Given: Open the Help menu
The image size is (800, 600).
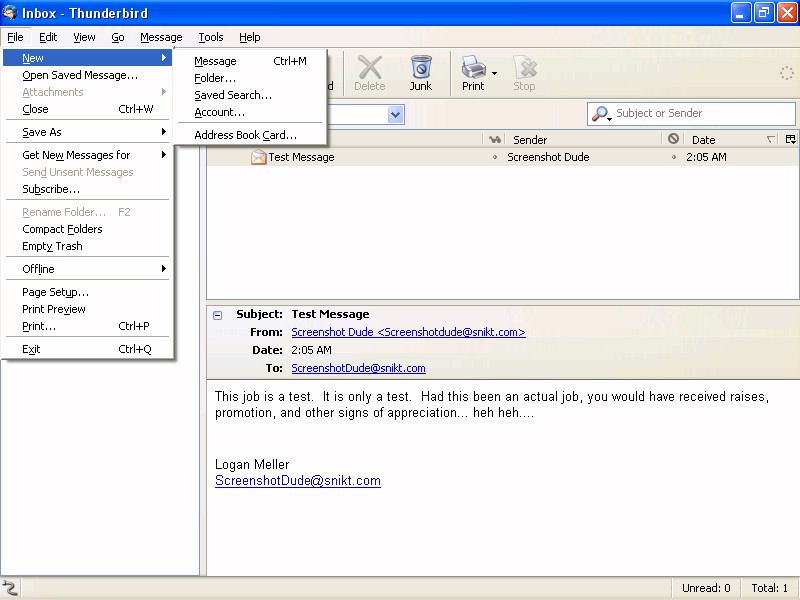Looking at the screenshot, I should click(249, 37).
